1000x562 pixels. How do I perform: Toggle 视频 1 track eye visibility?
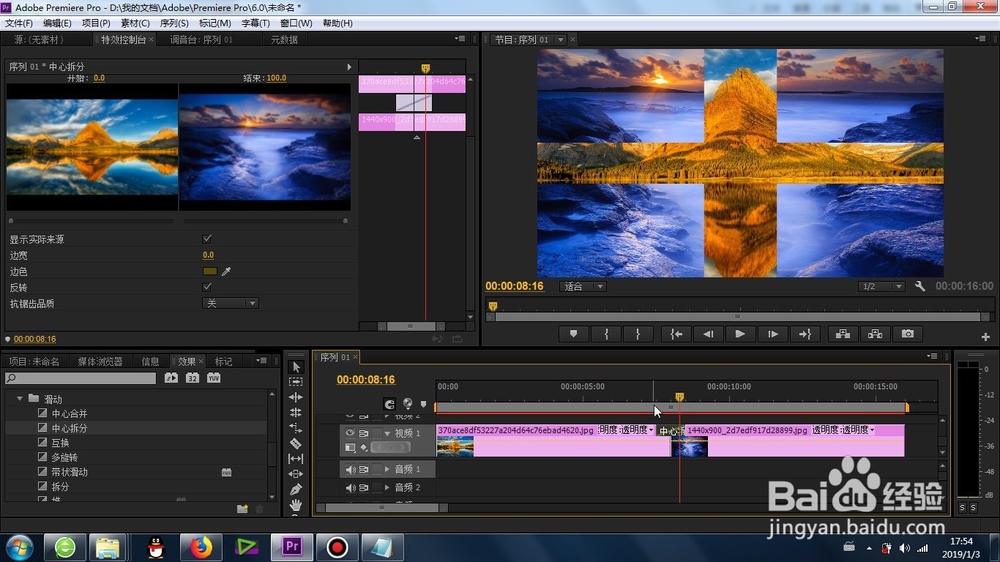(x=350, y=433)
